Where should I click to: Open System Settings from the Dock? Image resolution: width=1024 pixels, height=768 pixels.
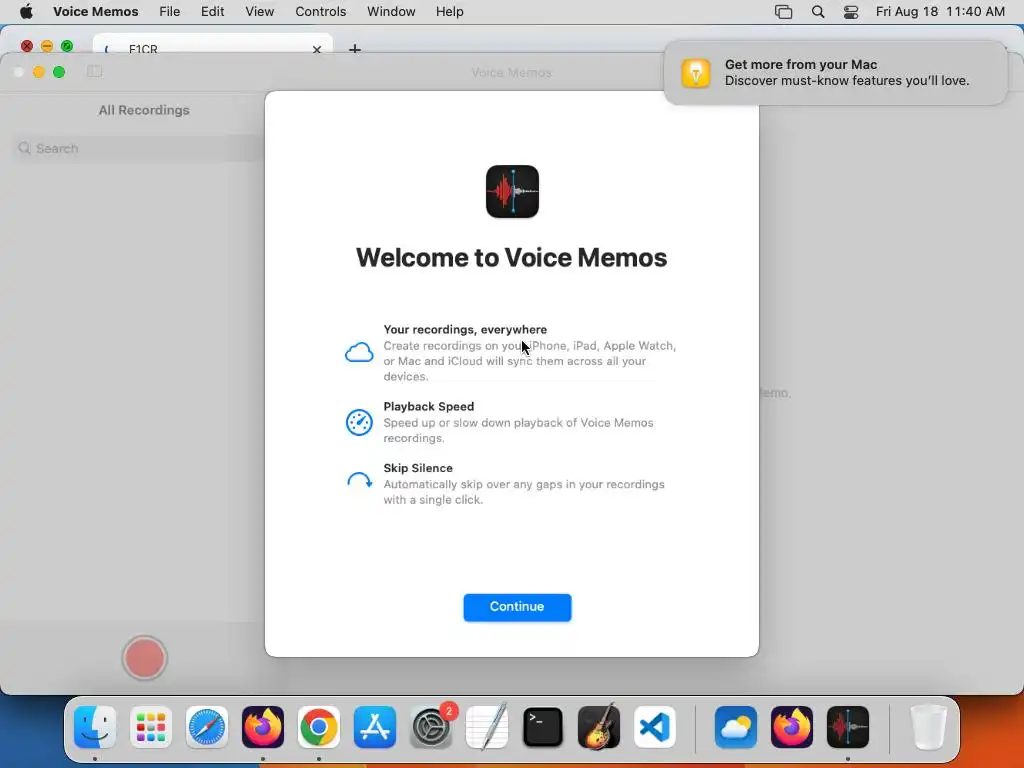coord(431,727)
